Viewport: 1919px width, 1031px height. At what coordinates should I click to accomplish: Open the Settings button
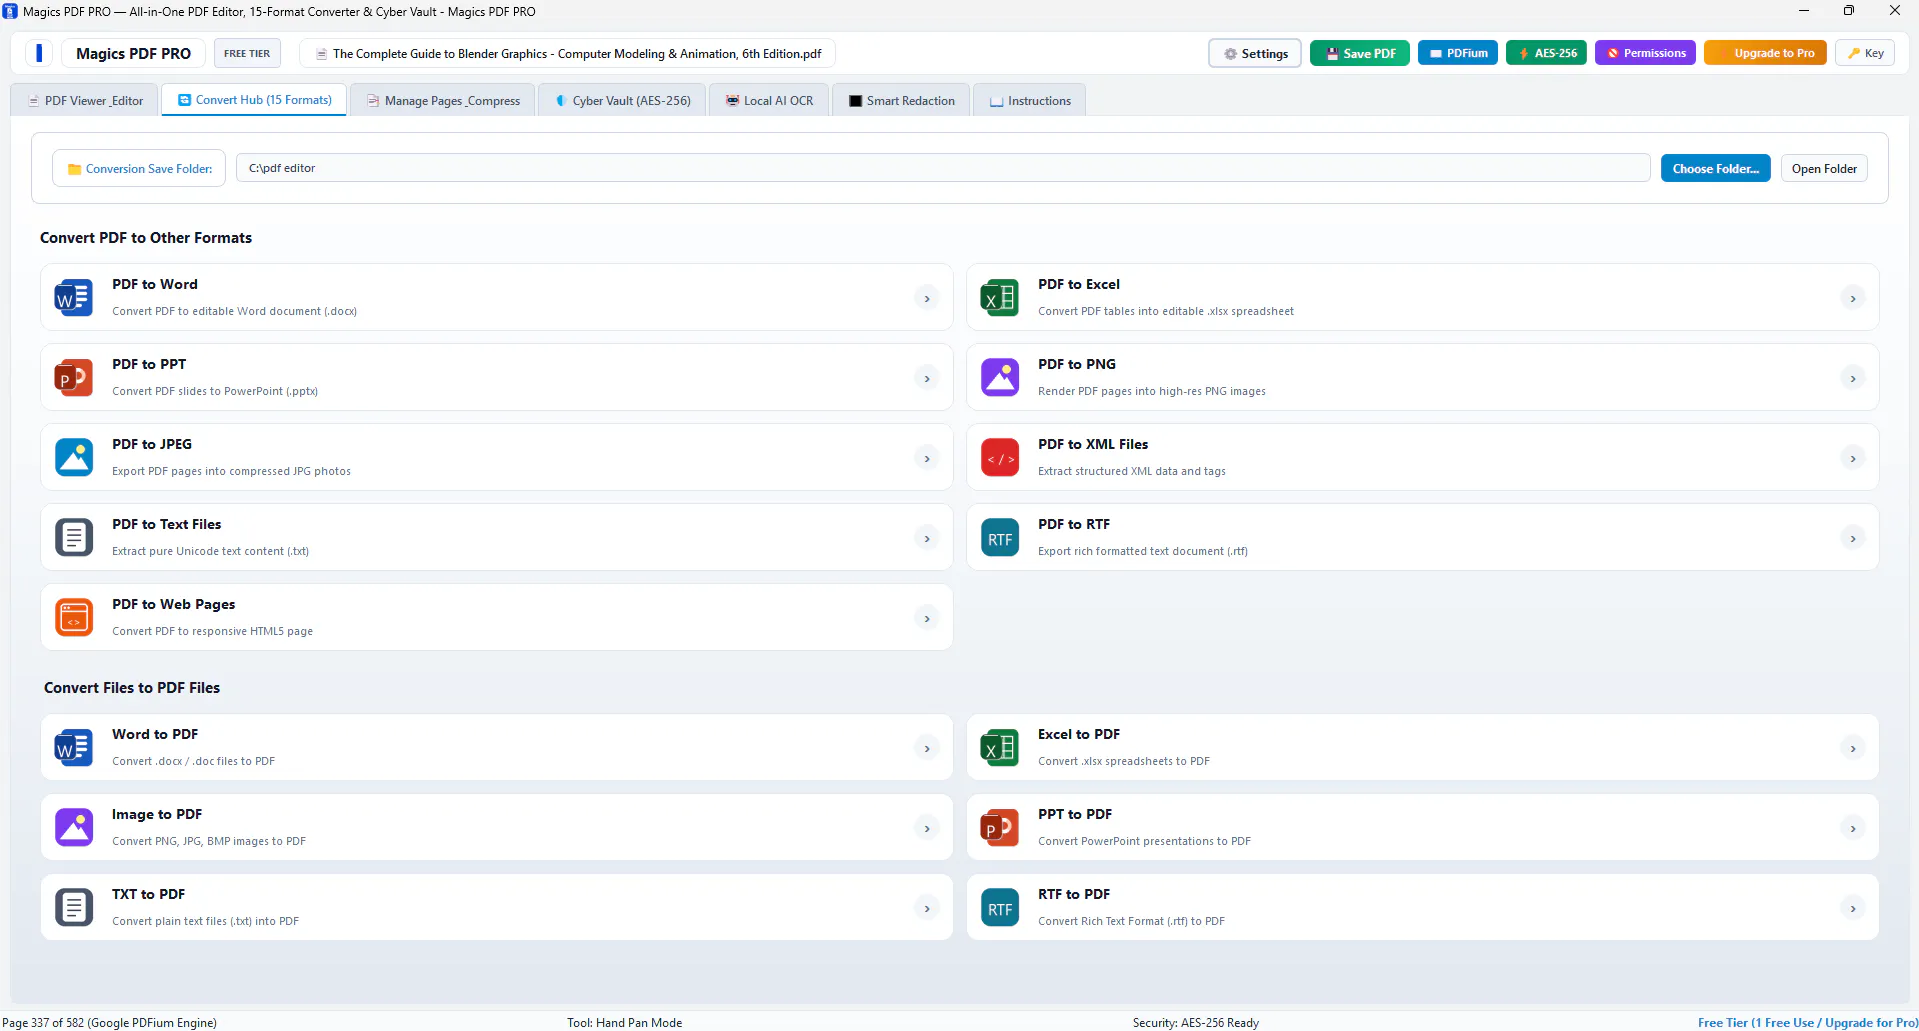point(1255,53)
